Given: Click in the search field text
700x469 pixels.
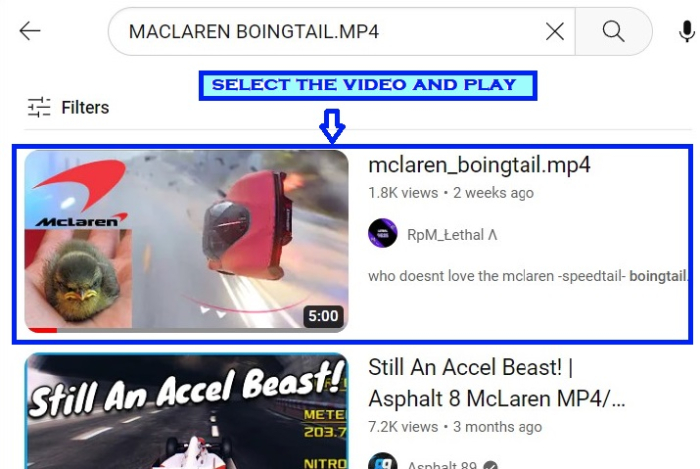Looking at the screenshot, I should pos(254,32).
